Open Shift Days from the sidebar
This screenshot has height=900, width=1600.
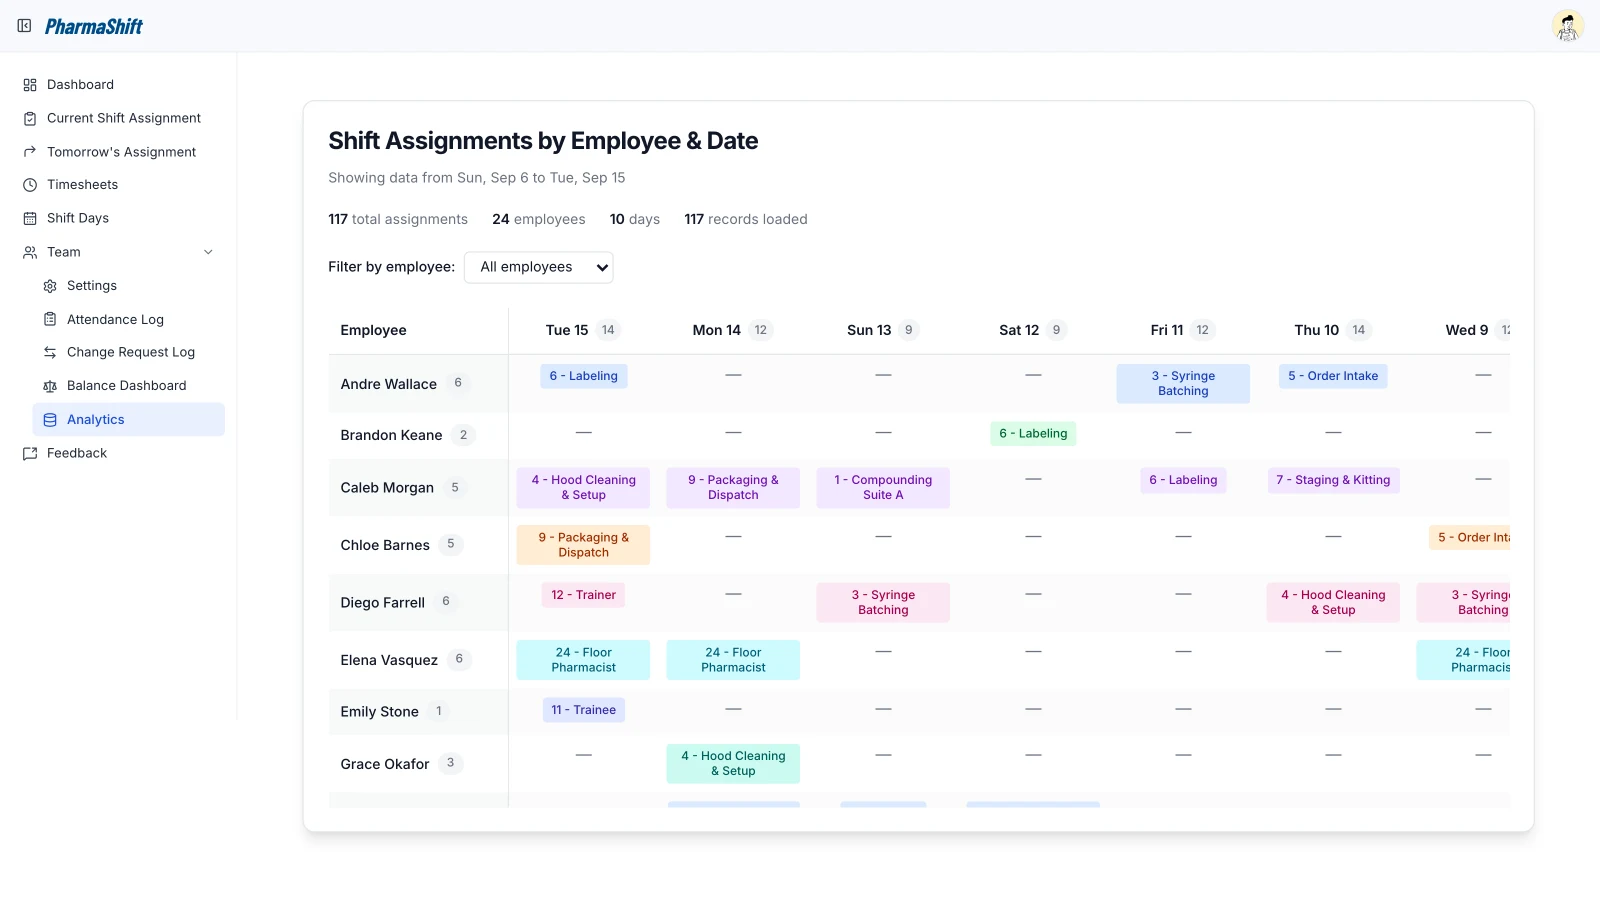point(78,218)
